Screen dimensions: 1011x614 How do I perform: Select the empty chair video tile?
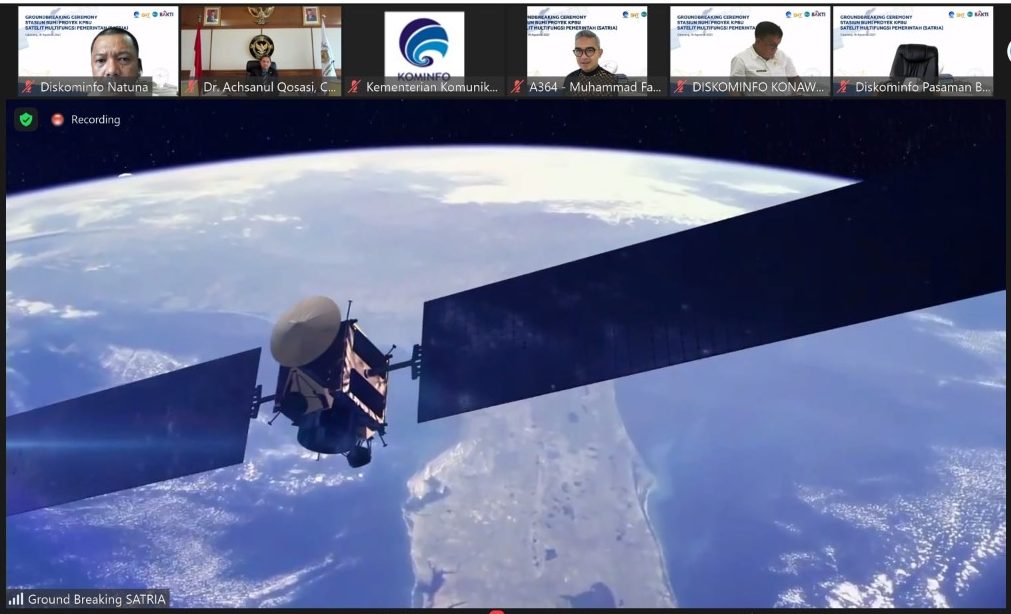(x=913, y=45)
